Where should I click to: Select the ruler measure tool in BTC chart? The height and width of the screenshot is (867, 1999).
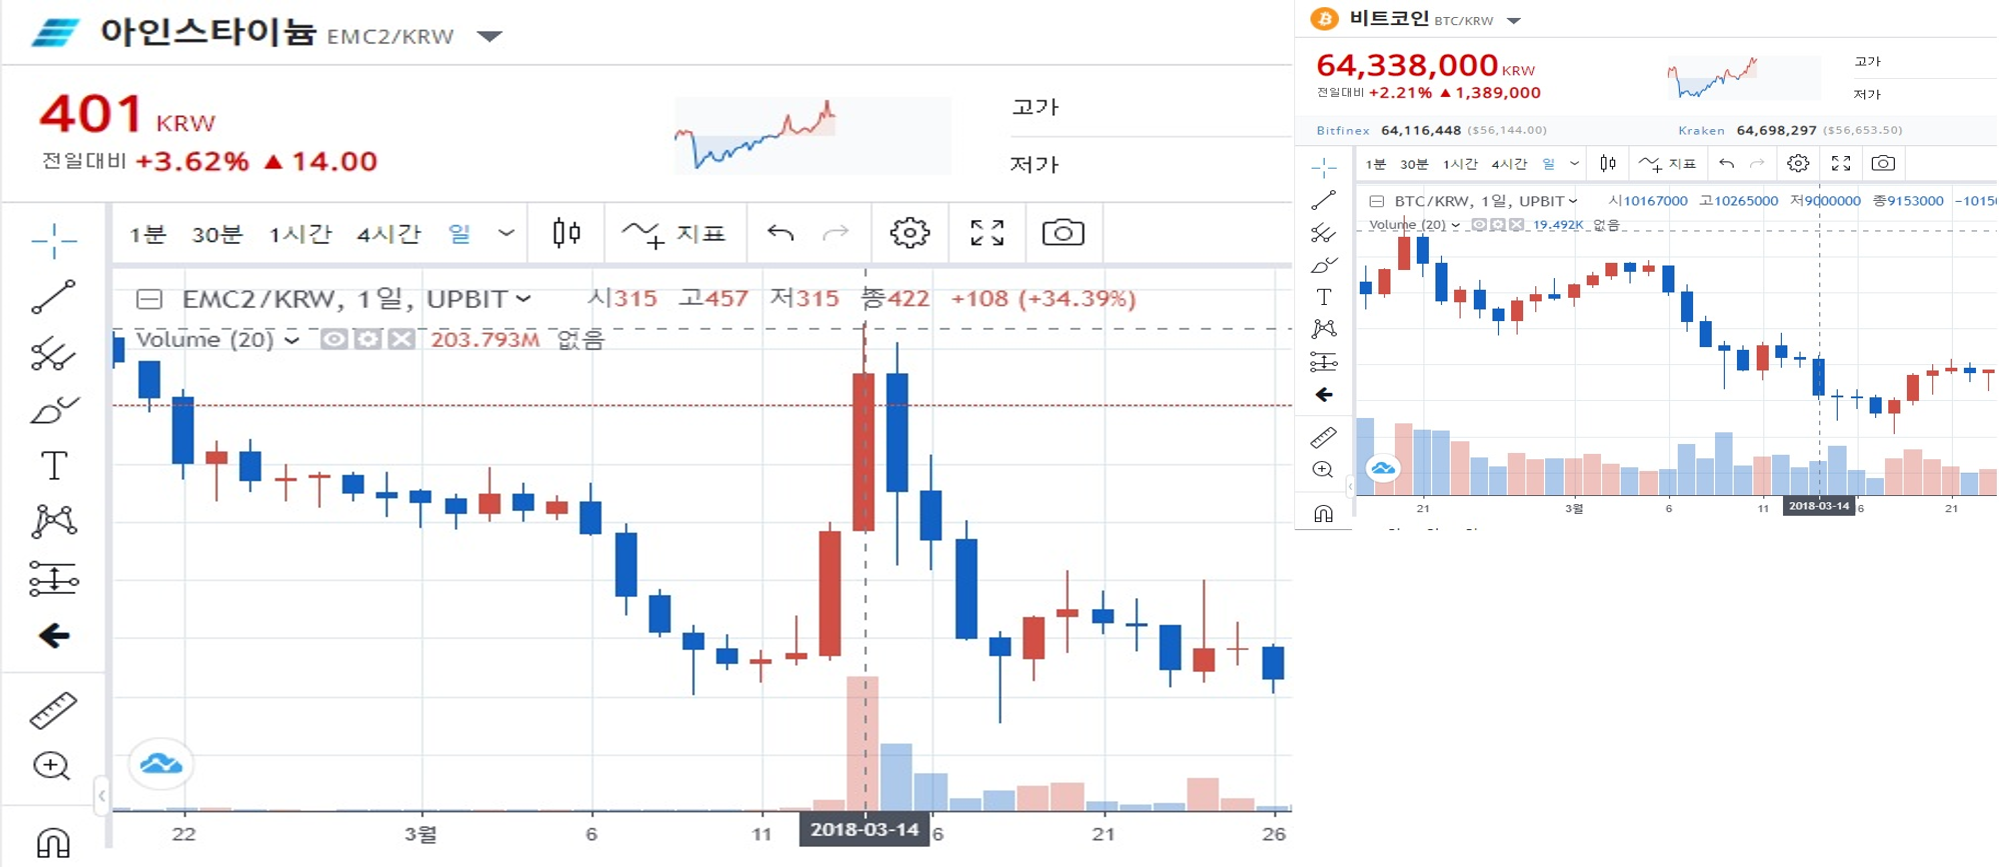coord(1324,437)
